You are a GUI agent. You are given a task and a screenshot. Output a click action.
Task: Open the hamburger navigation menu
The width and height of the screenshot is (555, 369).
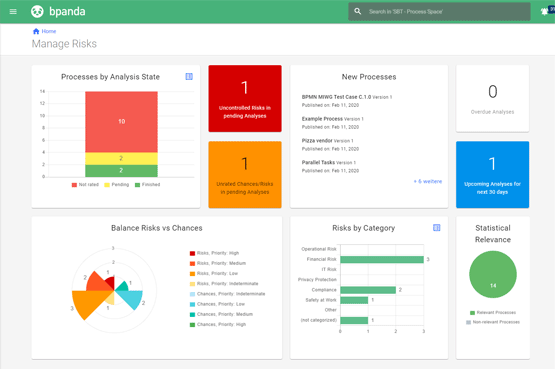click(x=13, y=12)
